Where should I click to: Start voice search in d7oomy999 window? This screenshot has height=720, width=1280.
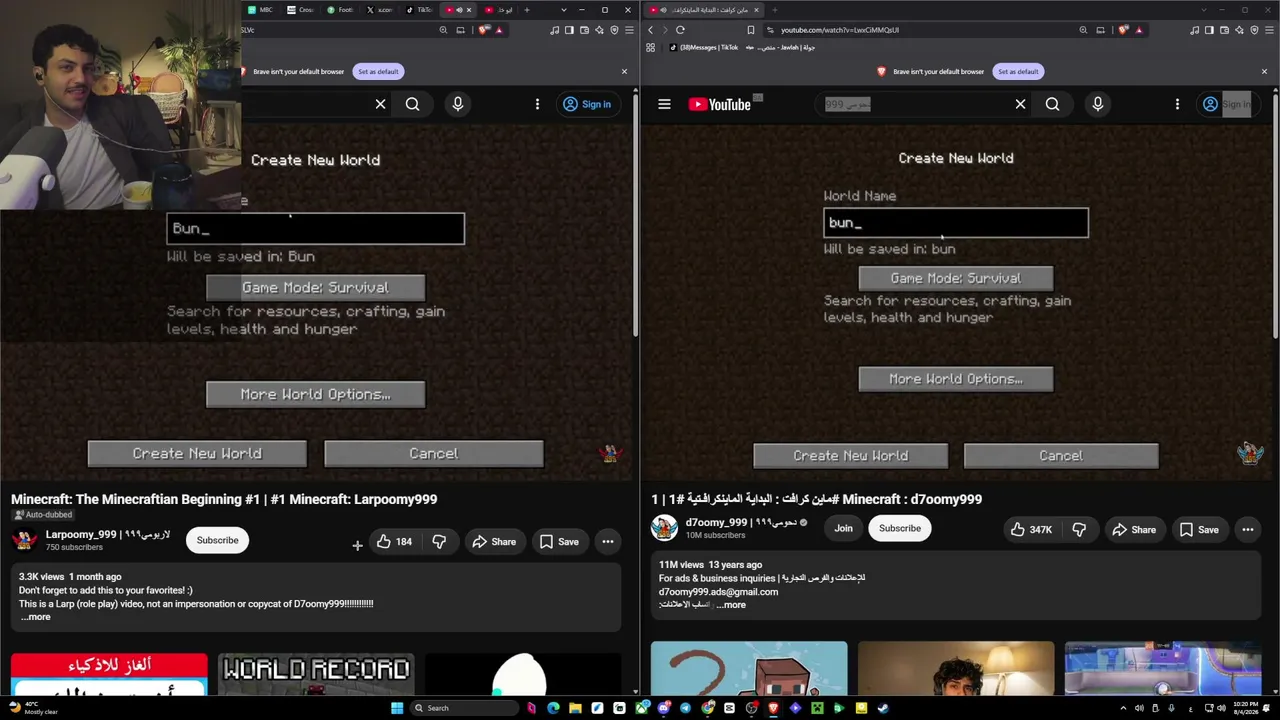[x=1098, y=104]
